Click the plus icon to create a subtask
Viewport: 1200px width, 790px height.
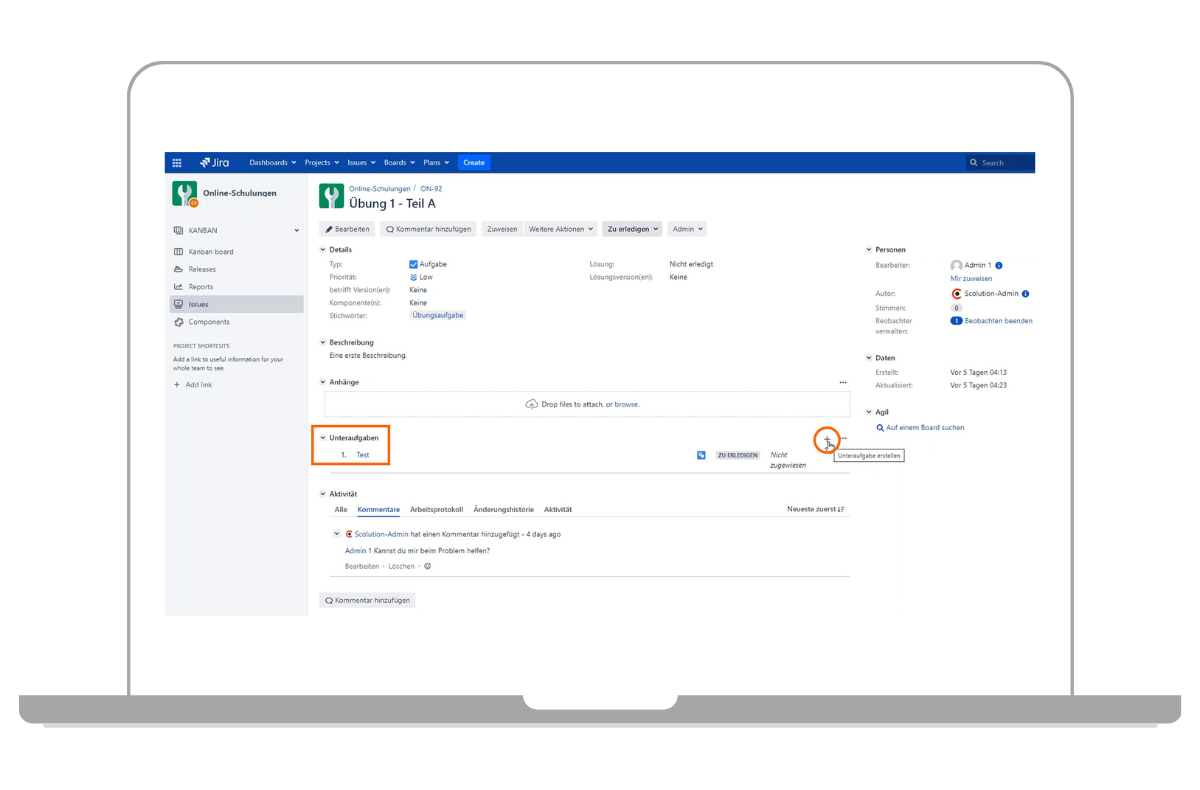(827, 438)
